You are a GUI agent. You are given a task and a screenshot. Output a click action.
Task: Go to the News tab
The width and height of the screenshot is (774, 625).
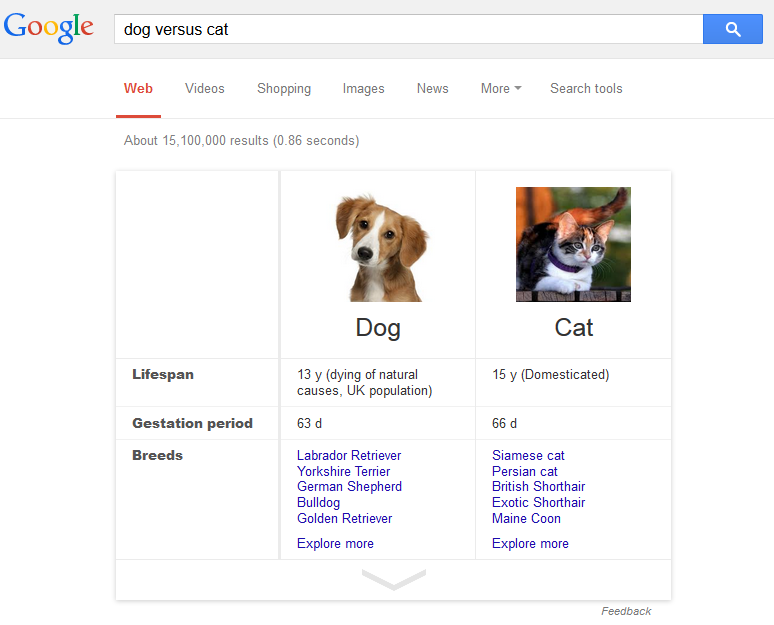click(432, 88)
